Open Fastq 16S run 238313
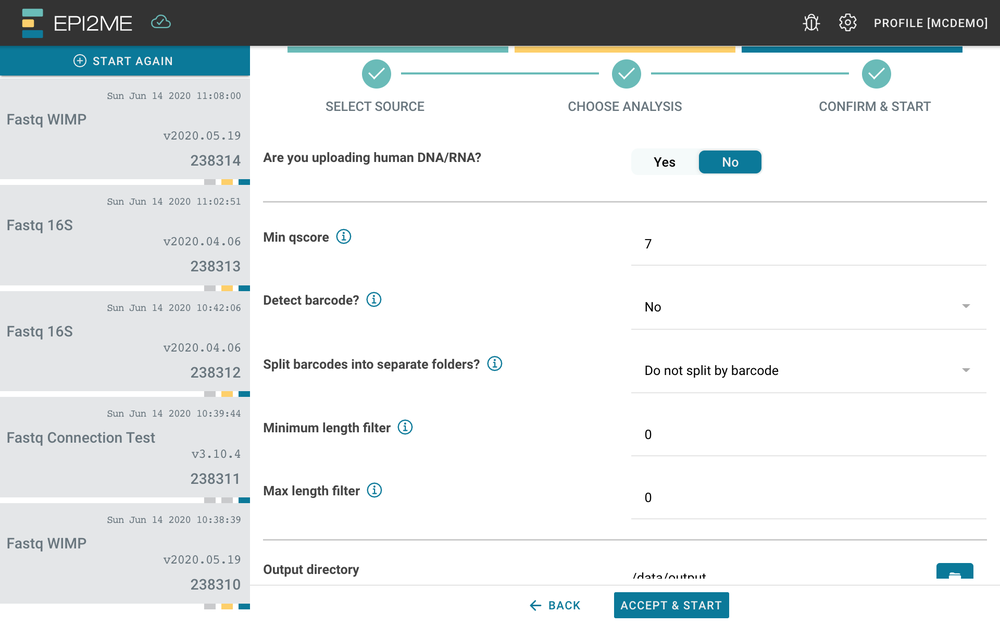1000x625 pixels. pyautogui.click(x=125, y=235)
